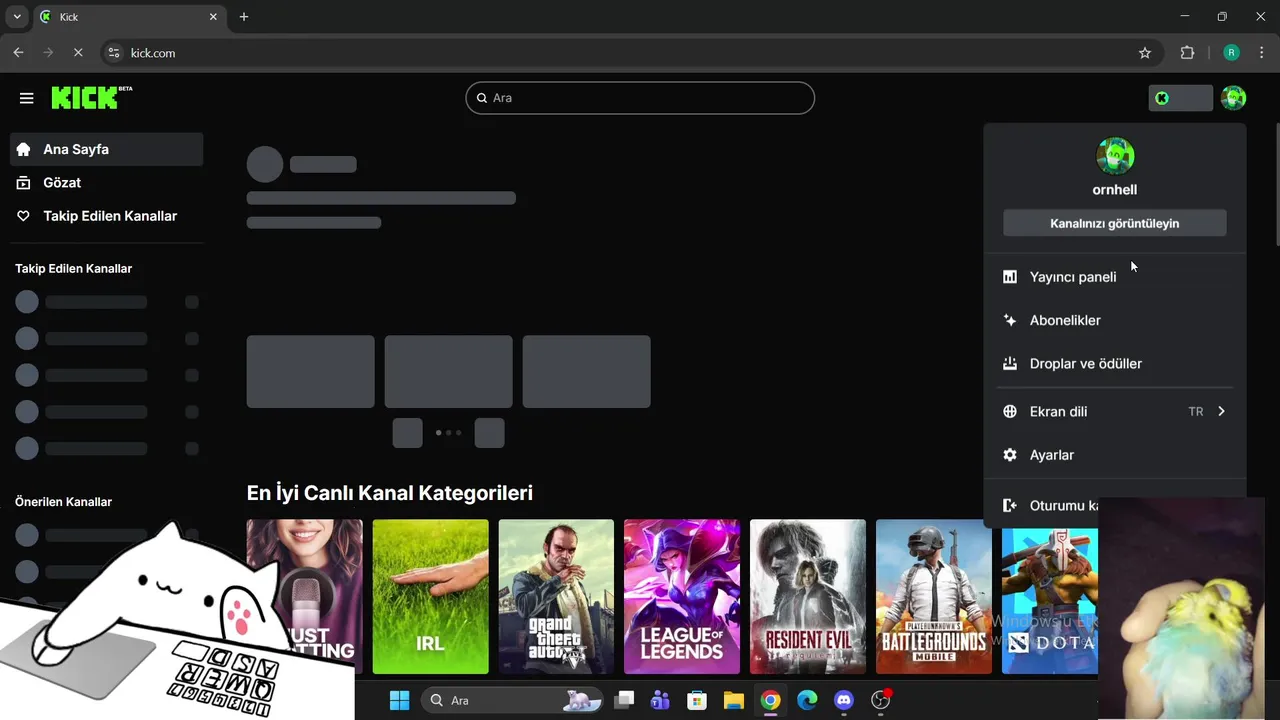
Task: Choose Ekran dili menu entry
Action: pyautogui.click(x=1115, y=412)
